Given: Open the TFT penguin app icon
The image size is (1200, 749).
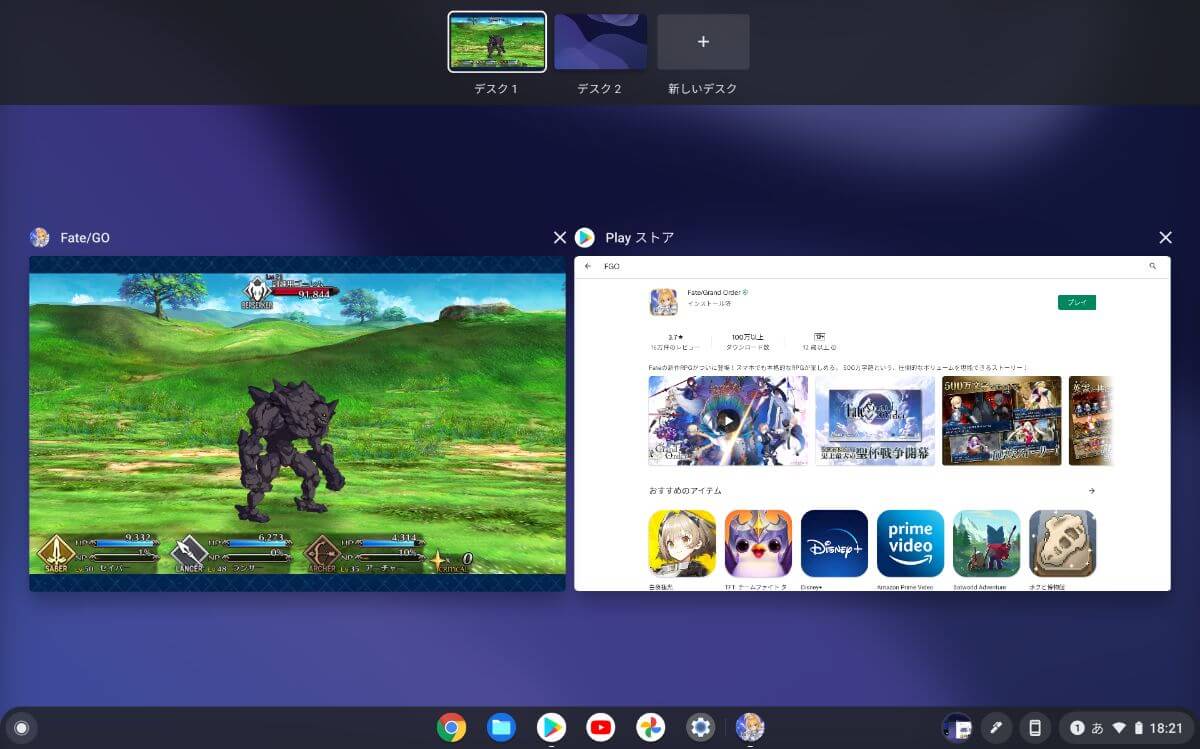Looking at the screenshot, I should tap(758, 544).
